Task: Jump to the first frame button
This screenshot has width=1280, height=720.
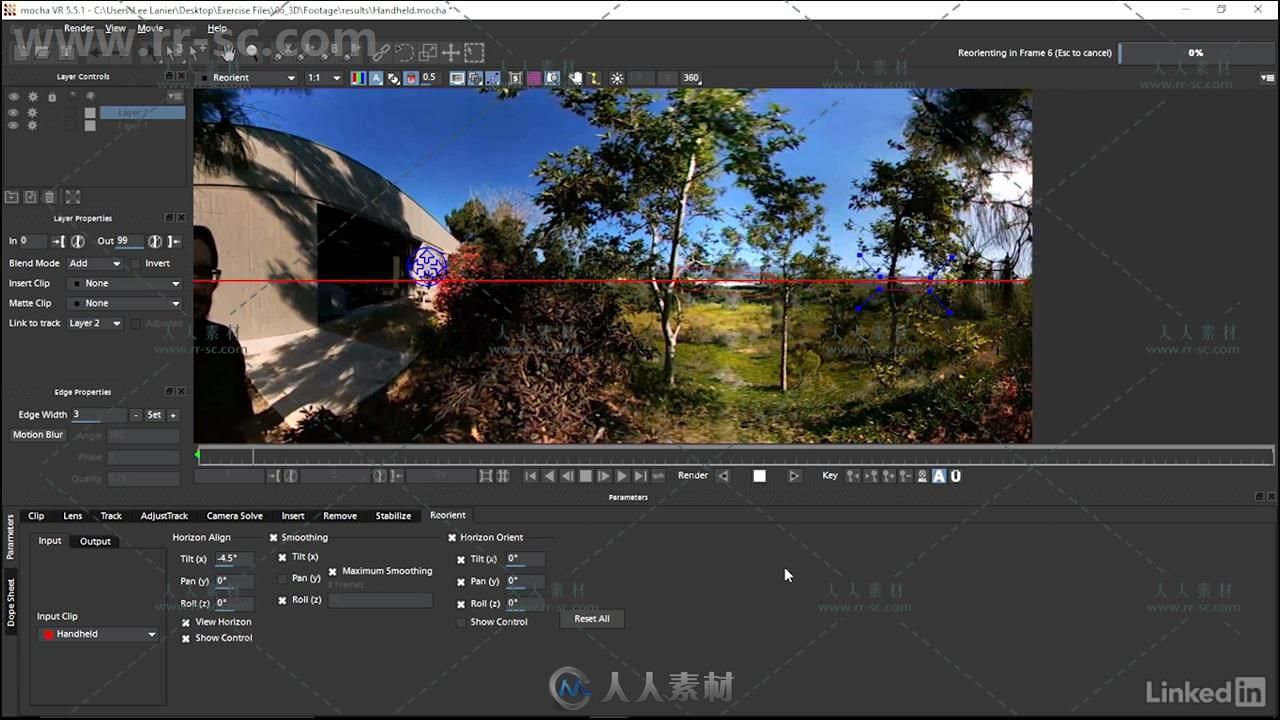Action: (531, 476)
